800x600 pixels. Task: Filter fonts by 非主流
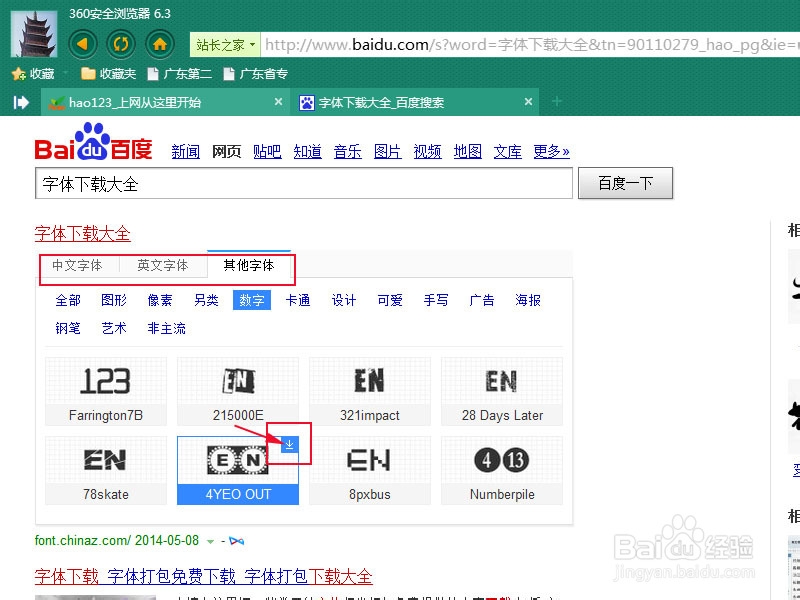click(166, 328)
